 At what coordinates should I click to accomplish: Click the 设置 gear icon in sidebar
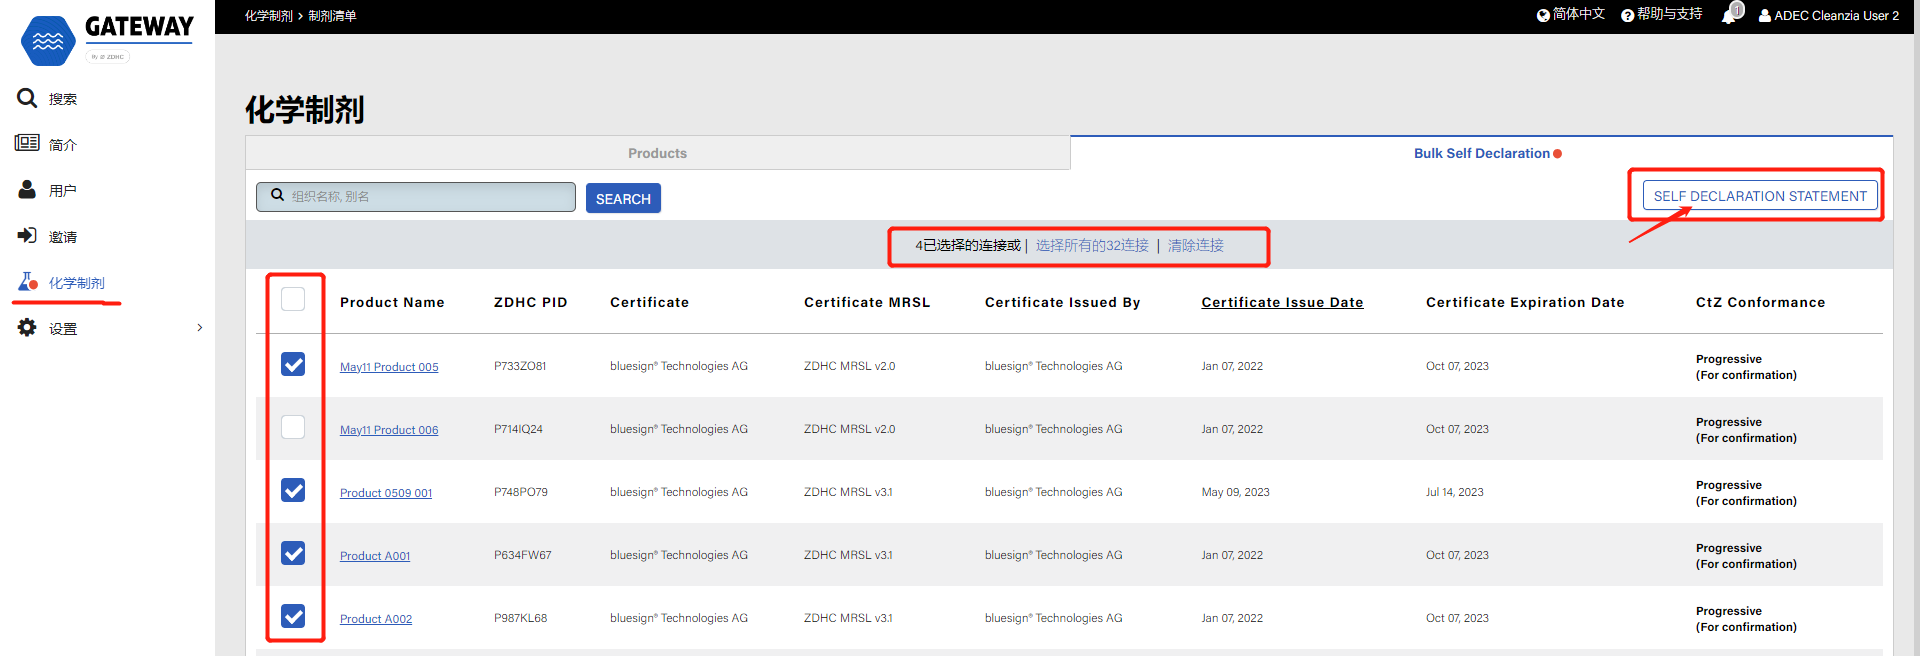point(27,327)
